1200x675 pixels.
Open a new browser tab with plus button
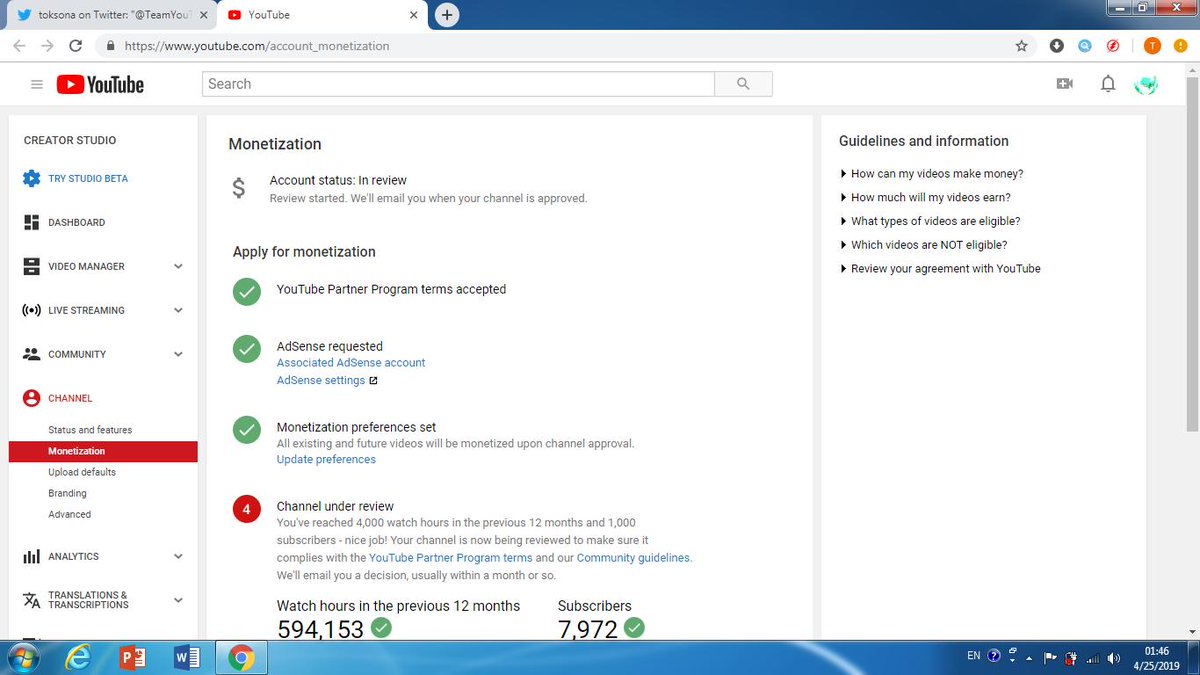pyautogui.click(x=447, y=15)
